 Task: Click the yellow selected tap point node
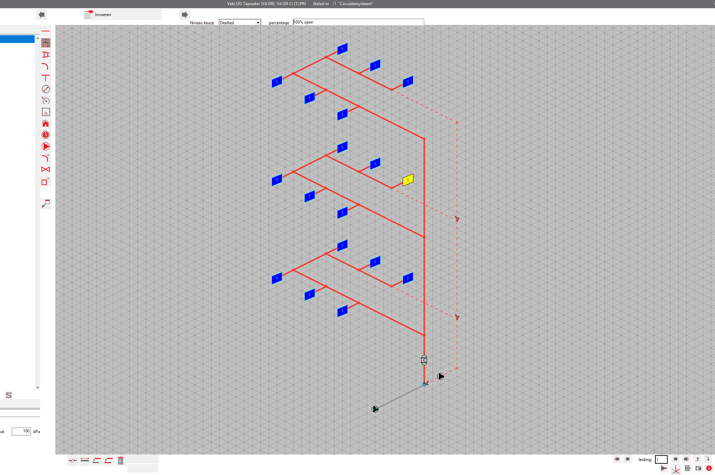pos(408,180)
